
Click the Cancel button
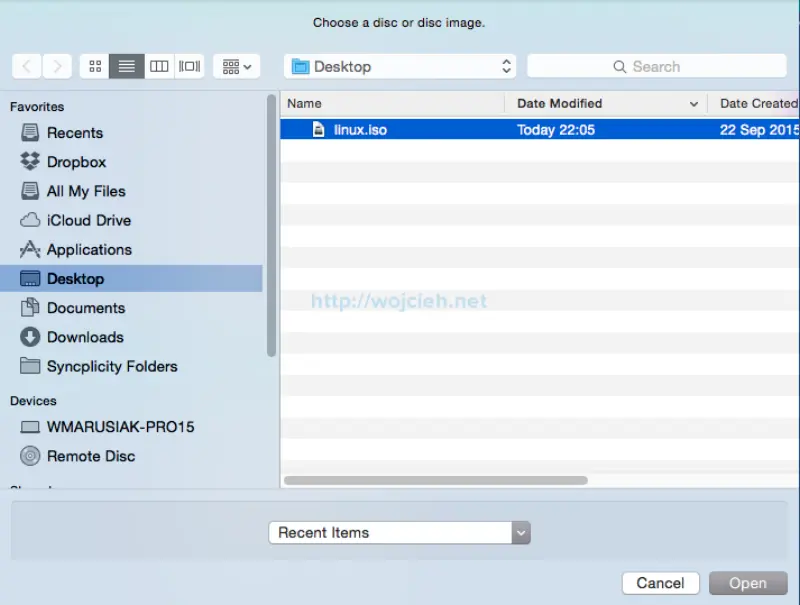point(660,583)
